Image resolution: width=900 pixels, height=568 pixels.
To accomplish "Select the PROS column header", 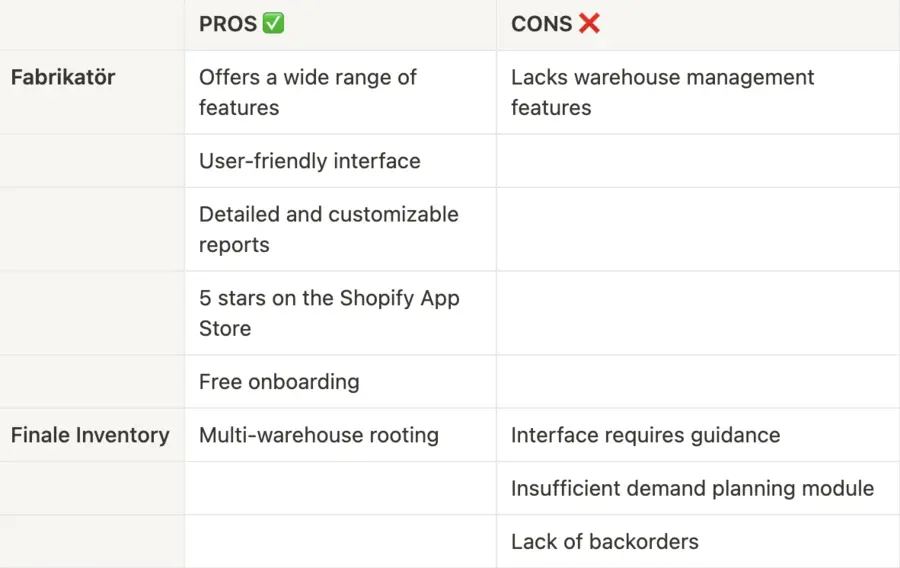I will 340,25.
